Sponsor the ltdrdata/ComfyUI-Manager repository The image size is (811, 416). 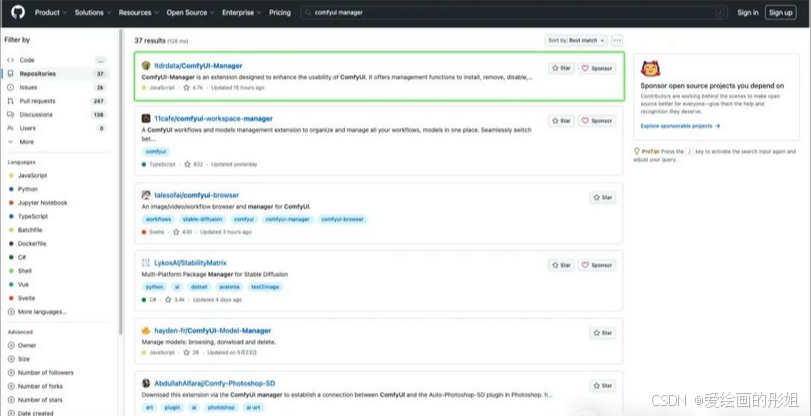click(597, 68)
